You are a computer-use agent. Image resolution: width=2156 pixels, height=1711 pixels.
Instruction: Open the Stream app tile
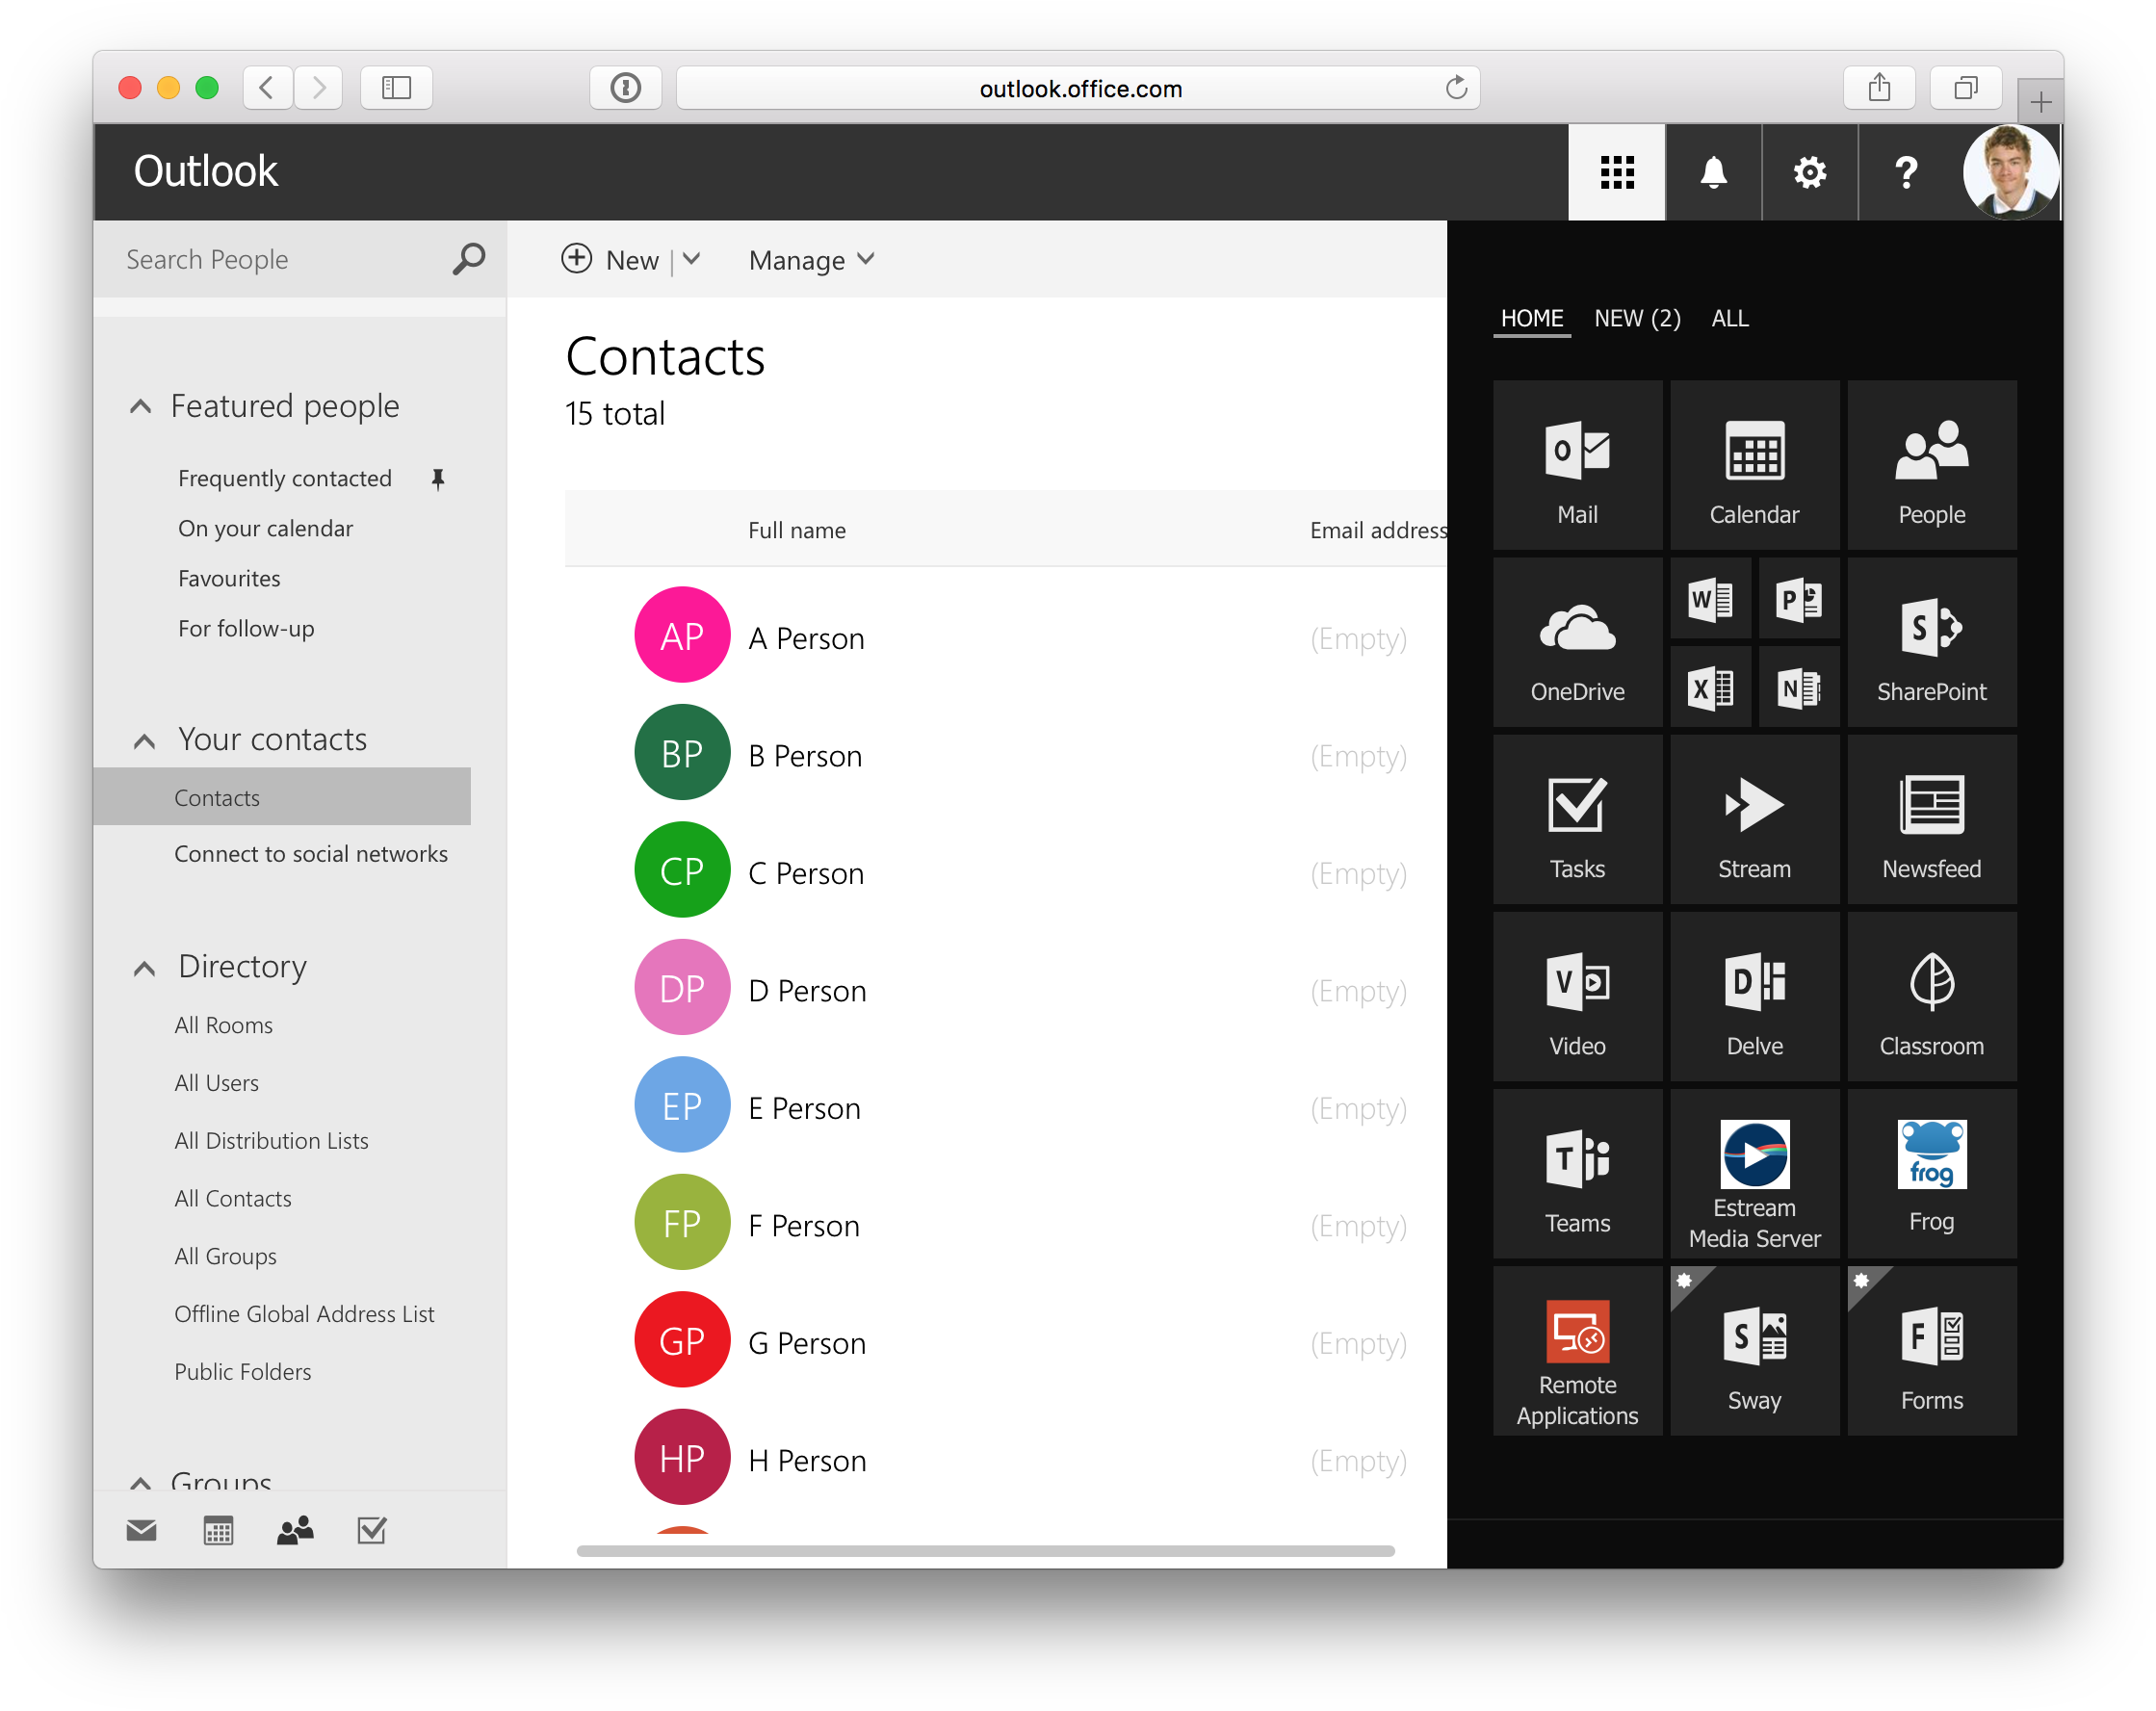pos(1753,820)
